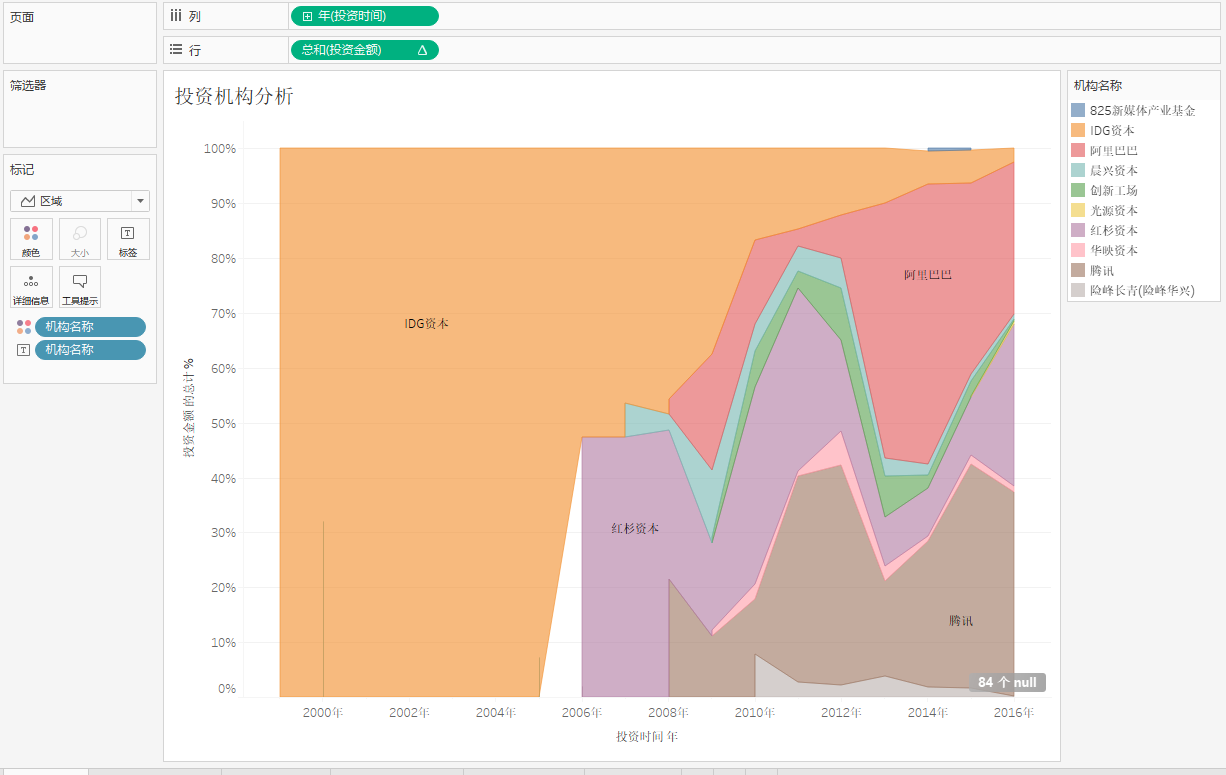Click the 阿里巴巴 label inside the chart
The width and height of the screenshot is (1226, 775).
928,274
